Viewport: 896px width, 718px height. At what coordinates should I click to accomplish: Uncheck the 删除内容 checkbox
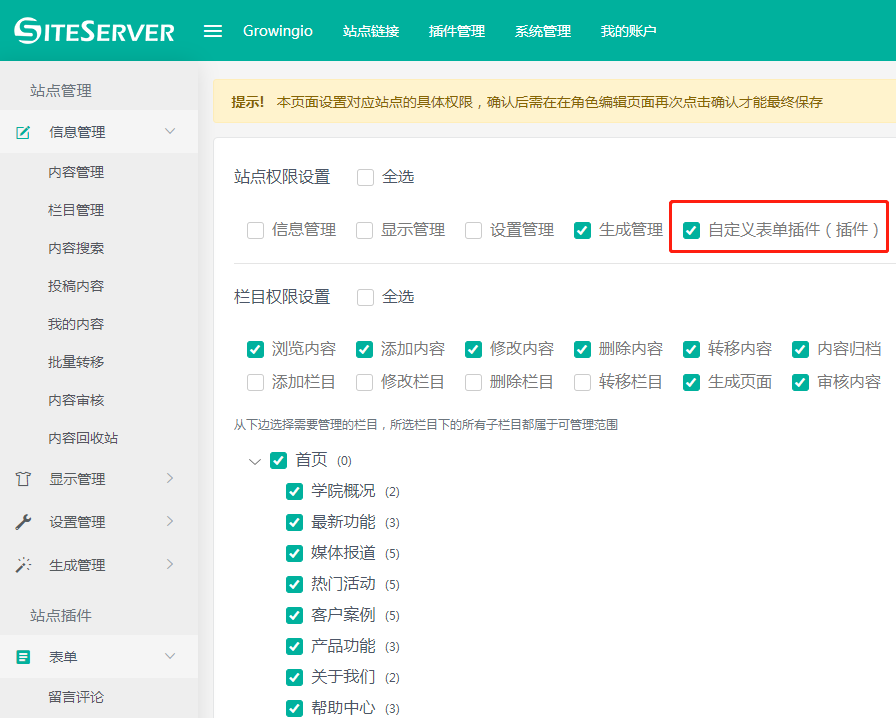coord(582,349)
